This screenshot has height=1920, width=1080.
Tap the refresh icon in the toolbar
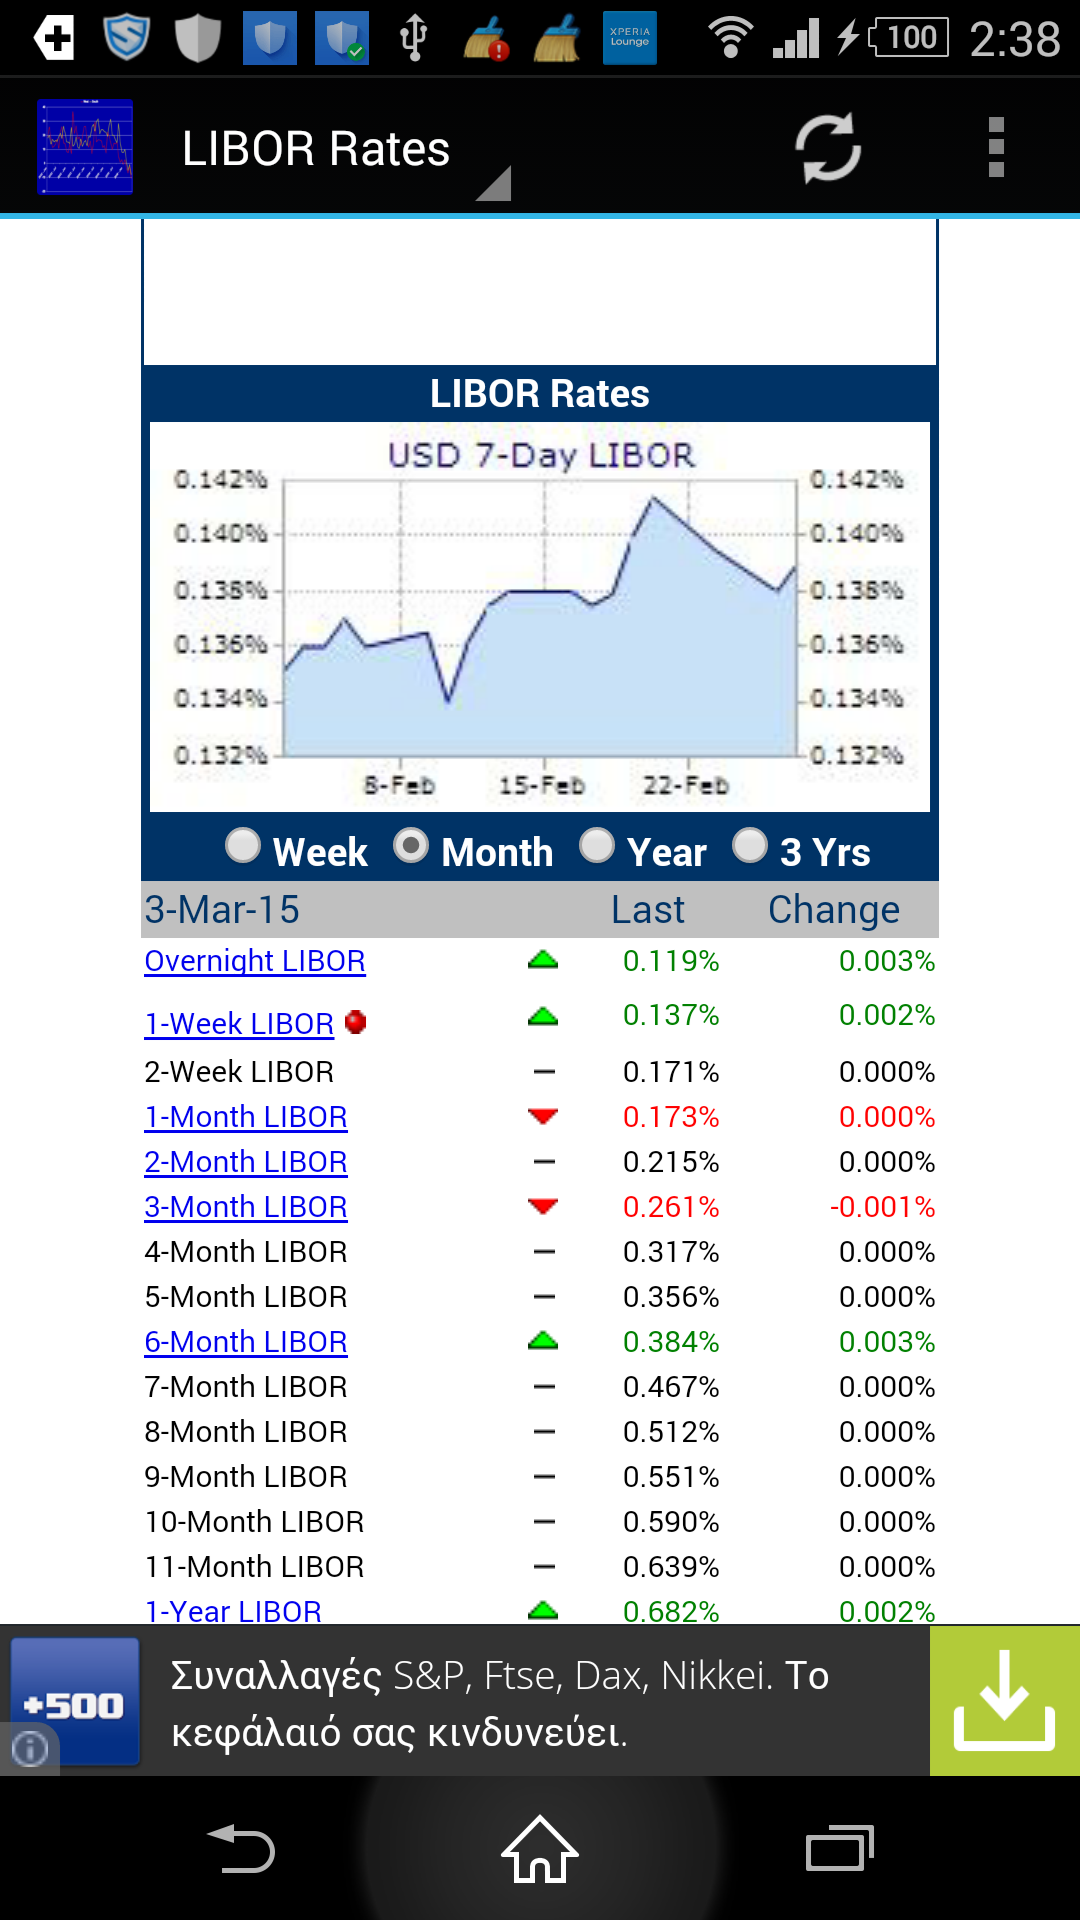[827, 147]
